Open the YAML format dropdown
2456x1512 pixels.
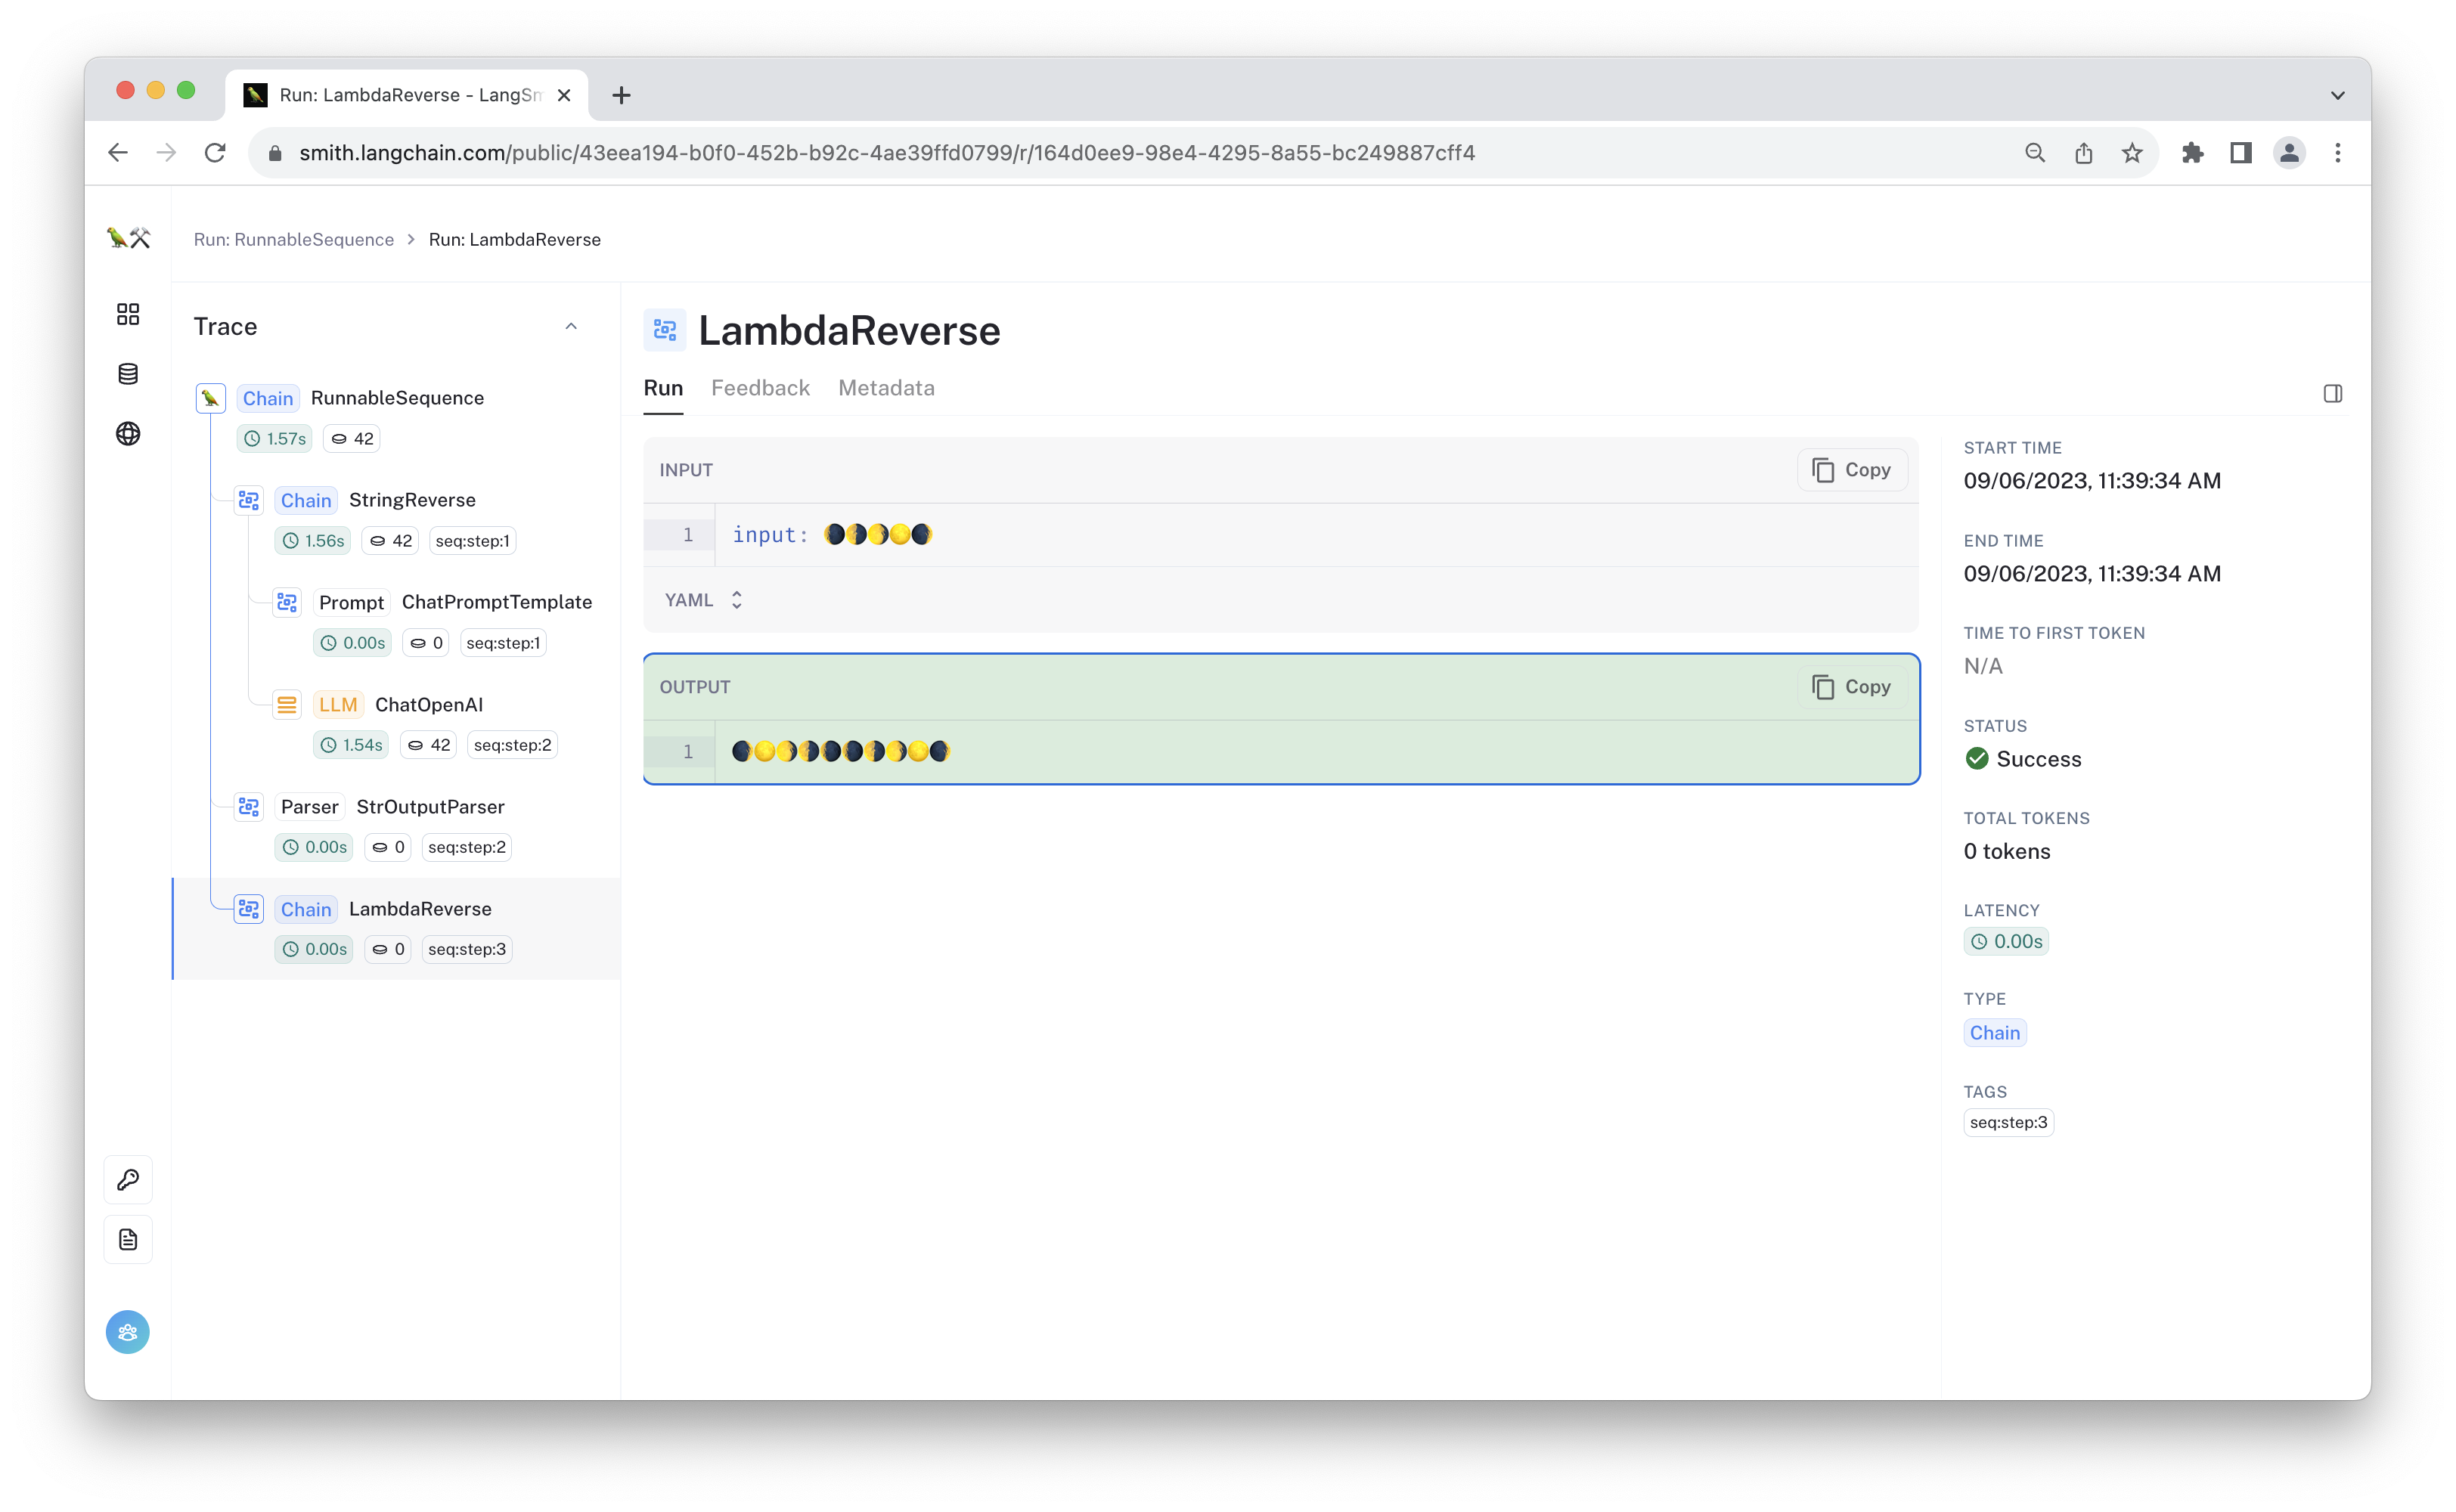pyautogui.click(x=704, y=600)
